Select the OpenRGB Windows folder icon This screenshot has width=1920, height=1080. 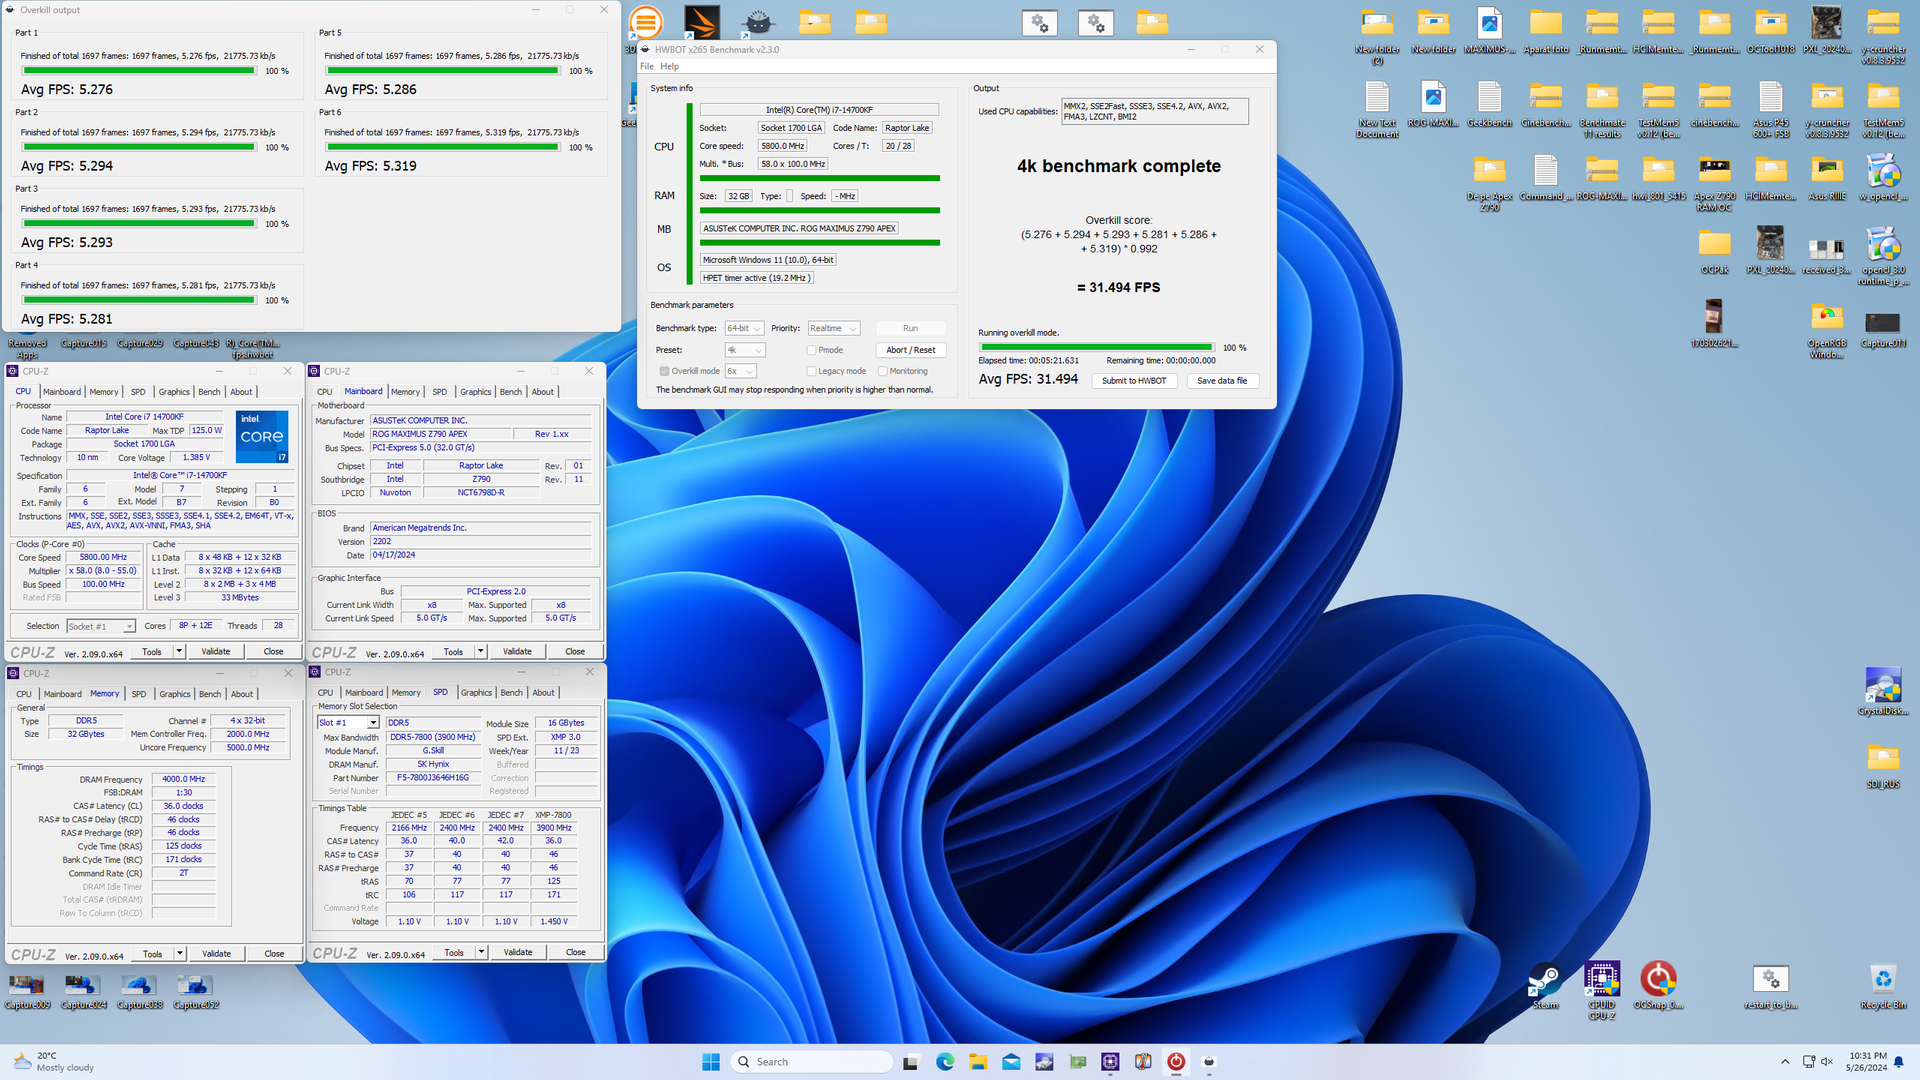click(1827, 330)
